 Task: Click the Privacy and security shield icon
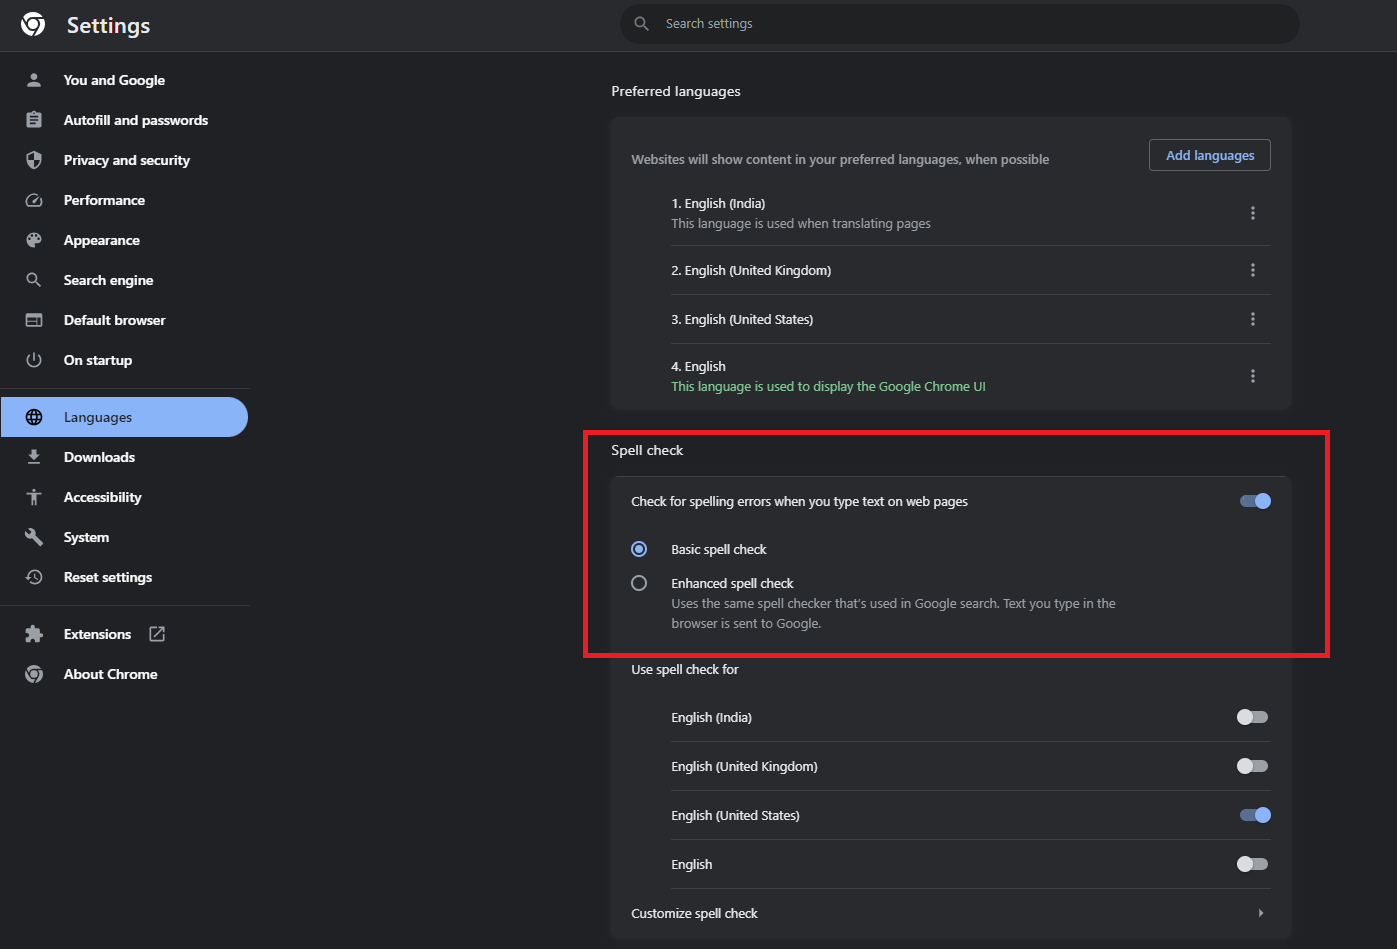[x=34, y=160]
